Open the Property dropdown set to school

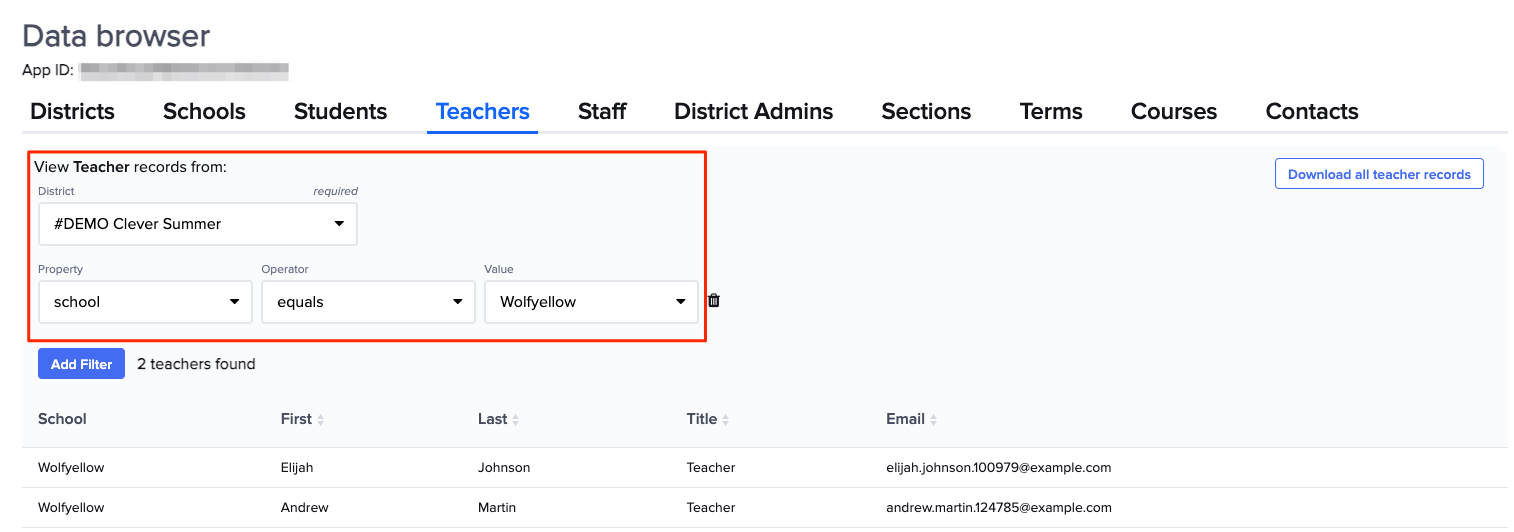click(146, 302)
